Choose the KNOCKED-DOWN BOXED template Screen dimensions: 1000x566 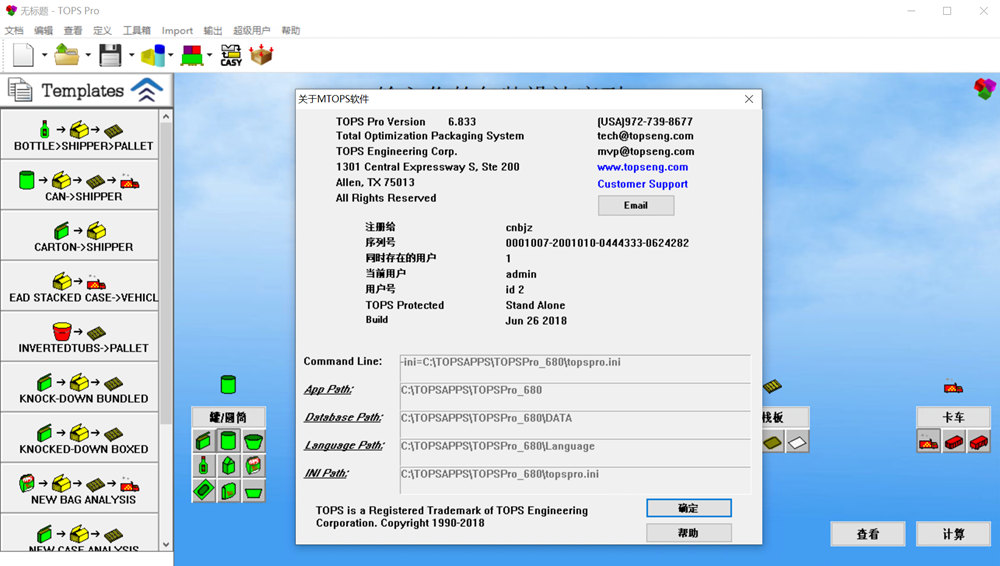pos(80,438)
